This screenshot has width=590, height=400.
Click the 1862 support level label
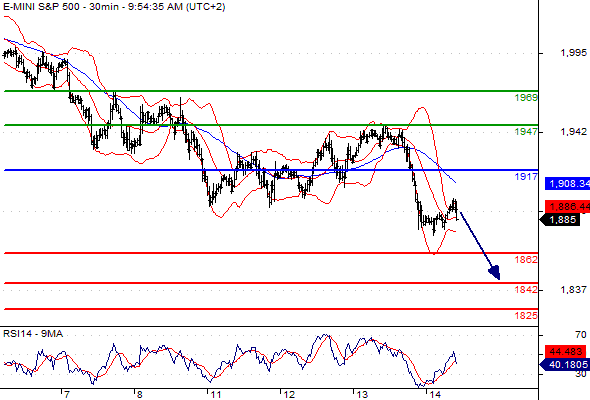(x=526, y=259)
